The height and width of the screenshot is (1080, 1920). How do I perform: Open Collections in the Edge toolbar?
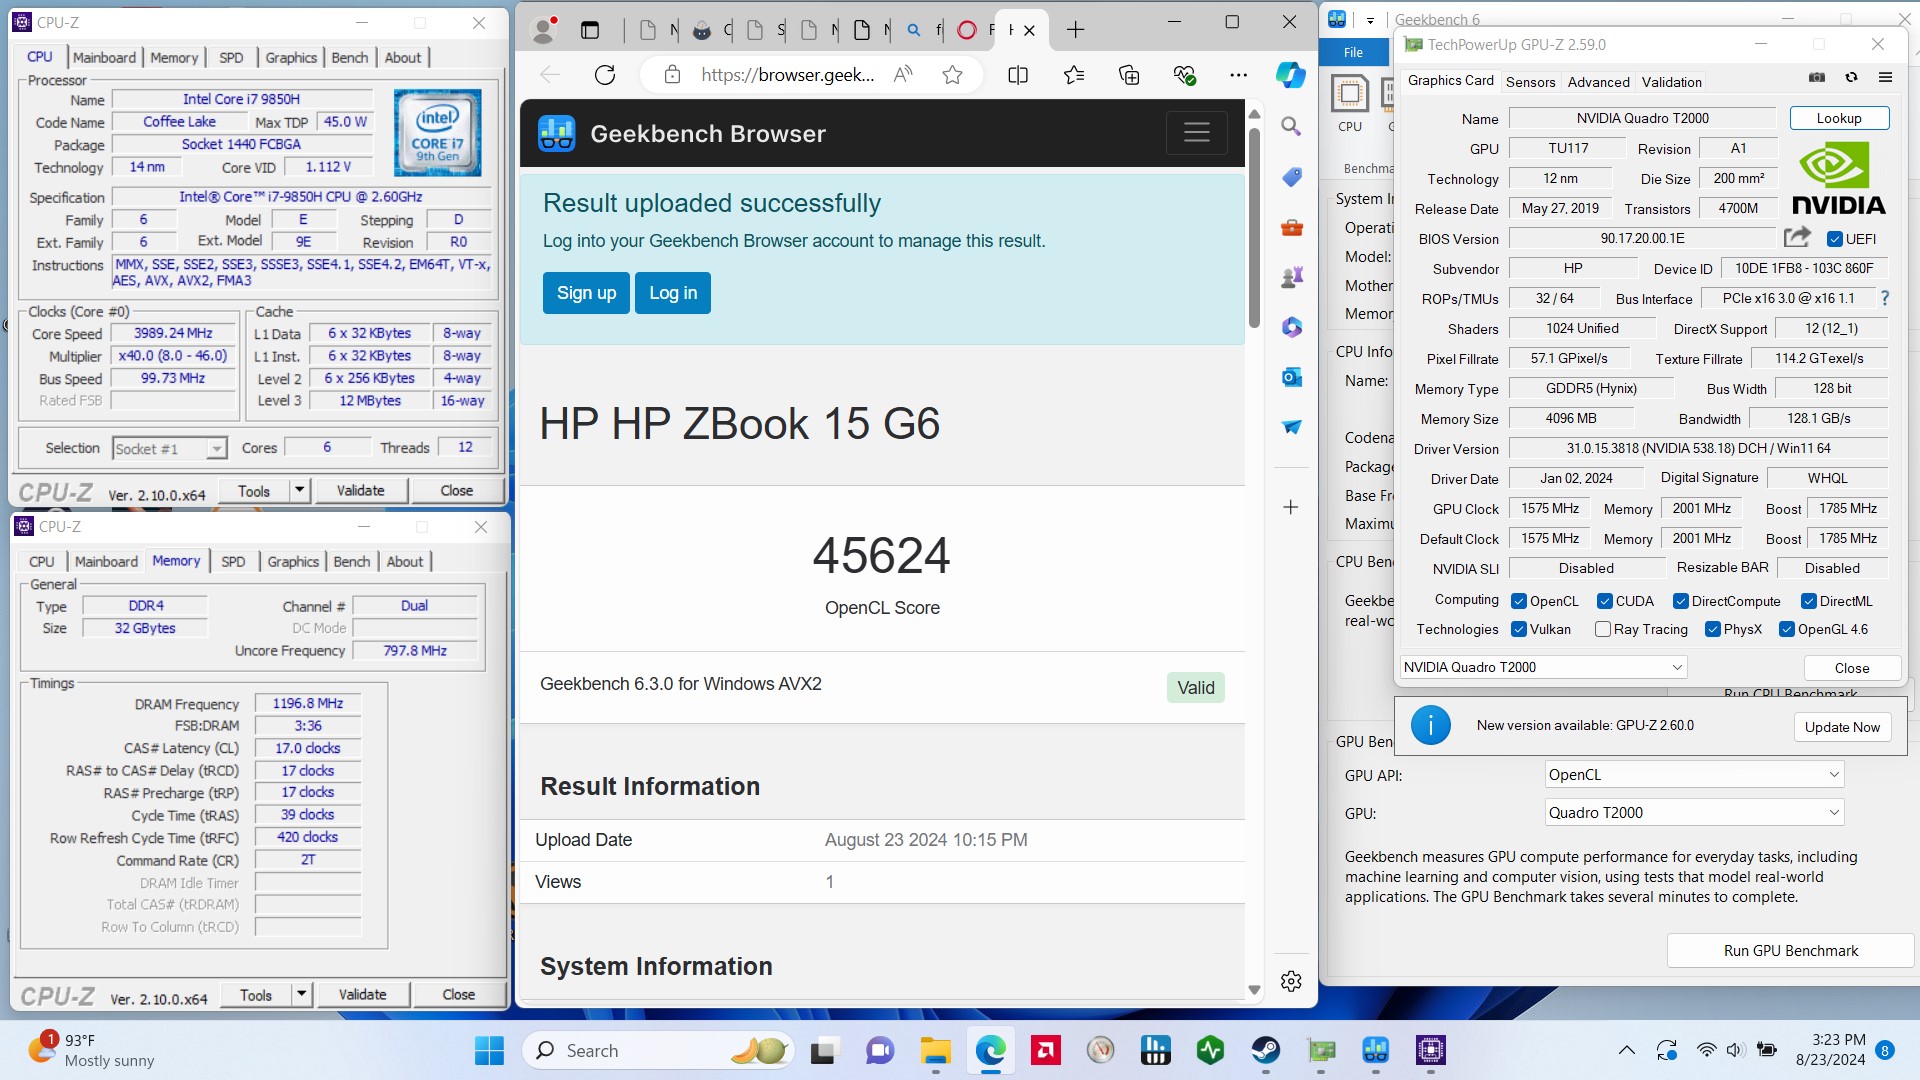point(1129,75)
